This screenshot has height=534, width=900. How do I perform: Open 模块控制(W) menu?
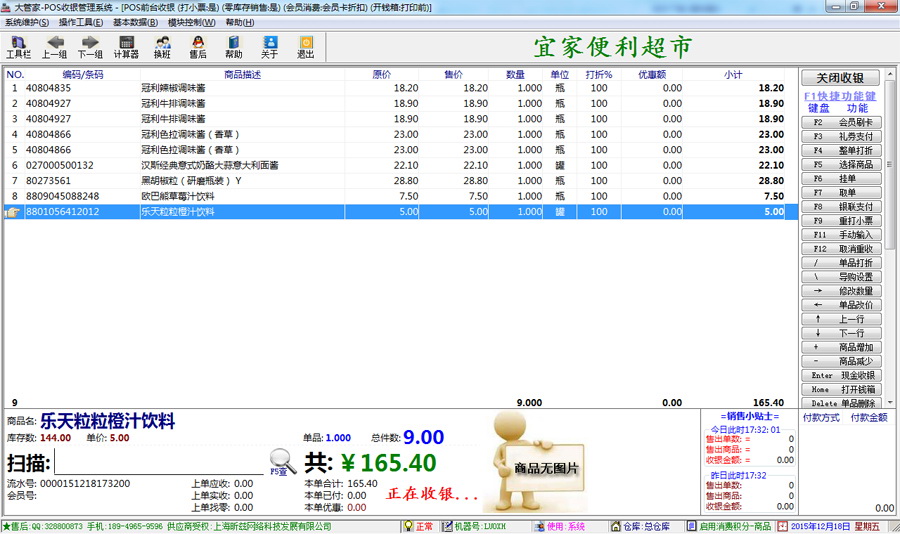(x=192, y=22)
